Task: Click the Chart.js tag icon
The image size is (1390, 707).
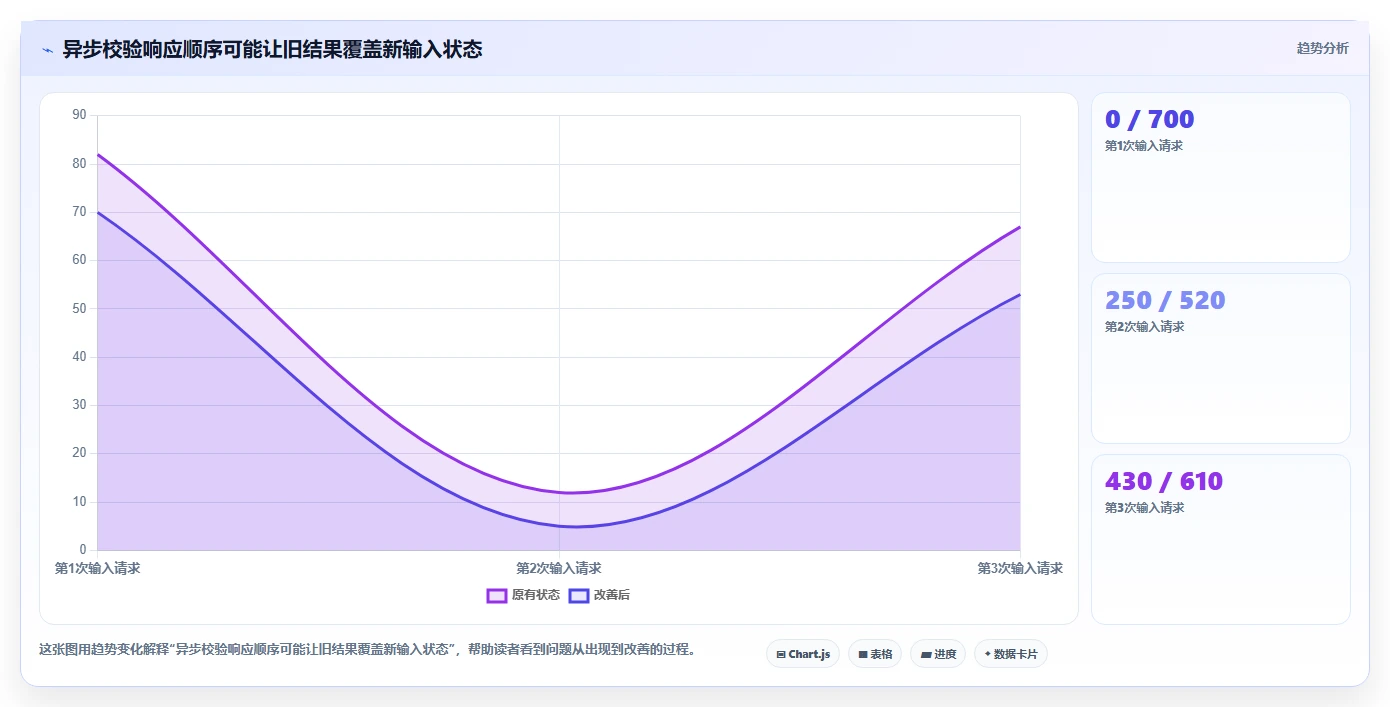Action: [781, 655]
